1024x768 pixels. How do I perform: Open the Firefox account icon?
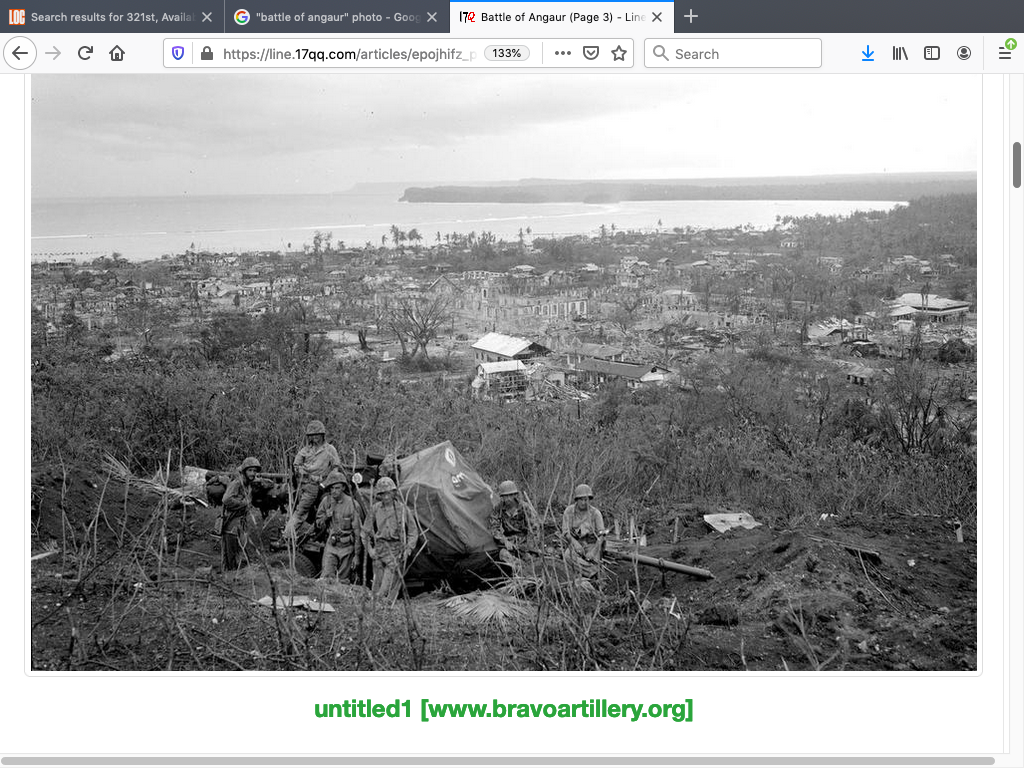(964, 54)
